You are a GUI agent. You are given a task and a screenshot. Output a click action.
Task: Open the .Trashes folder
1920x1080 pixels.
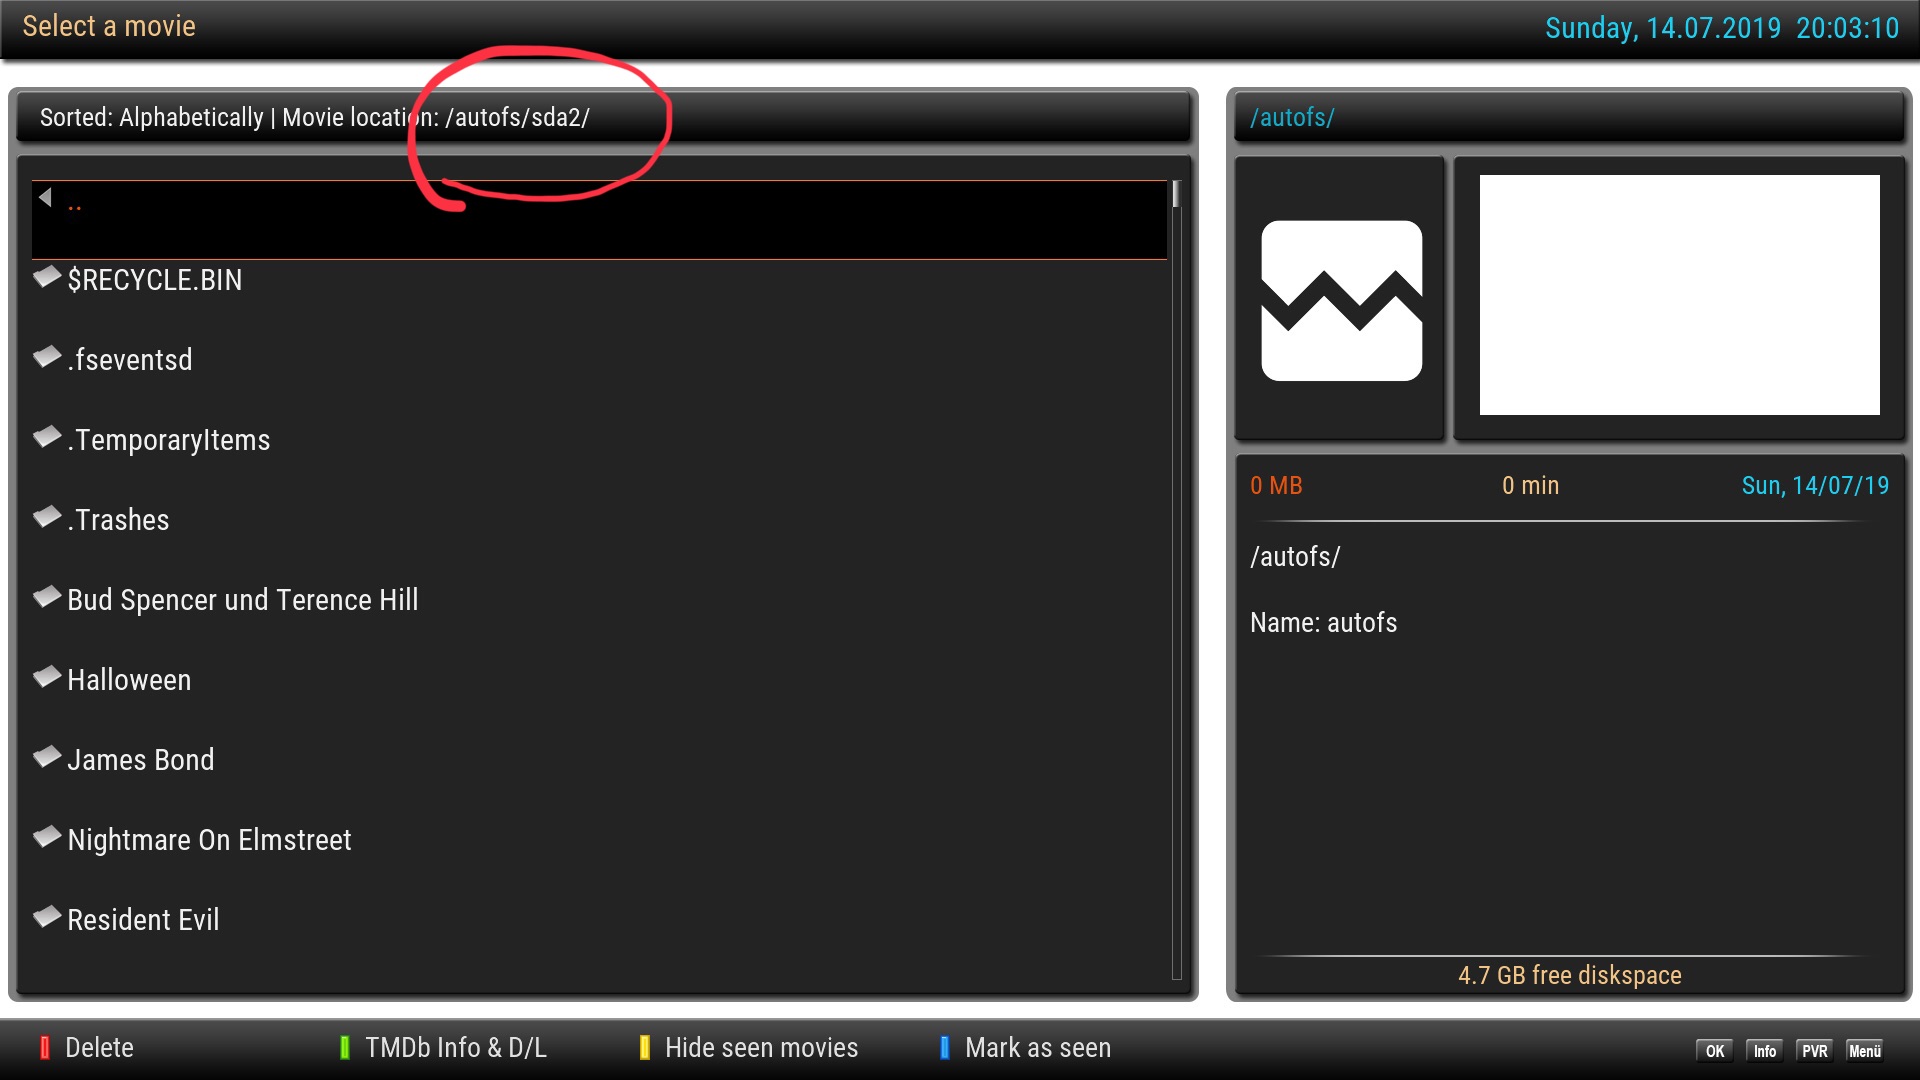tap(118, 520)
